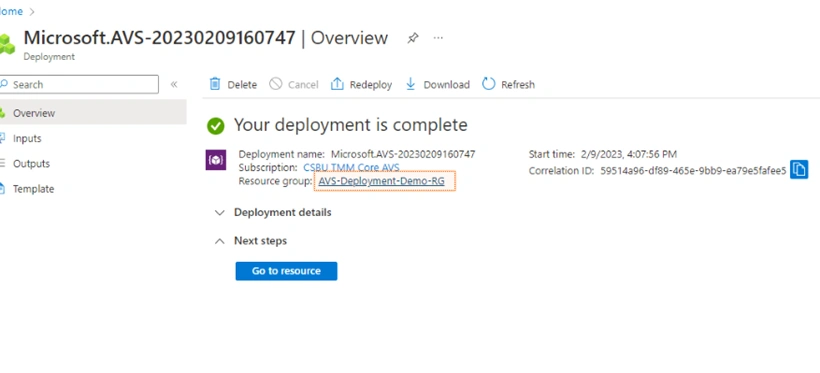820x373 pixels.
Task: Pin the deployment page with the pin icon
Action: coord(413,38)
